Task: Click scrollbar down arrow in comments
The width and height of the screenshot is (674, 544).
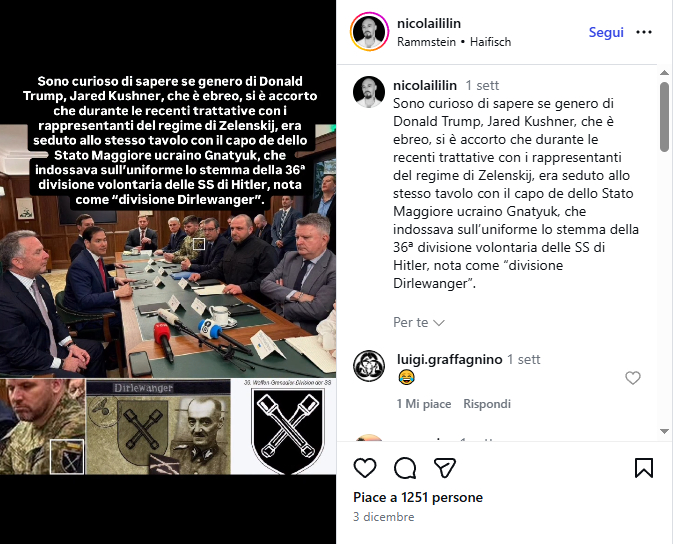Action: click(x=664, y=431)
